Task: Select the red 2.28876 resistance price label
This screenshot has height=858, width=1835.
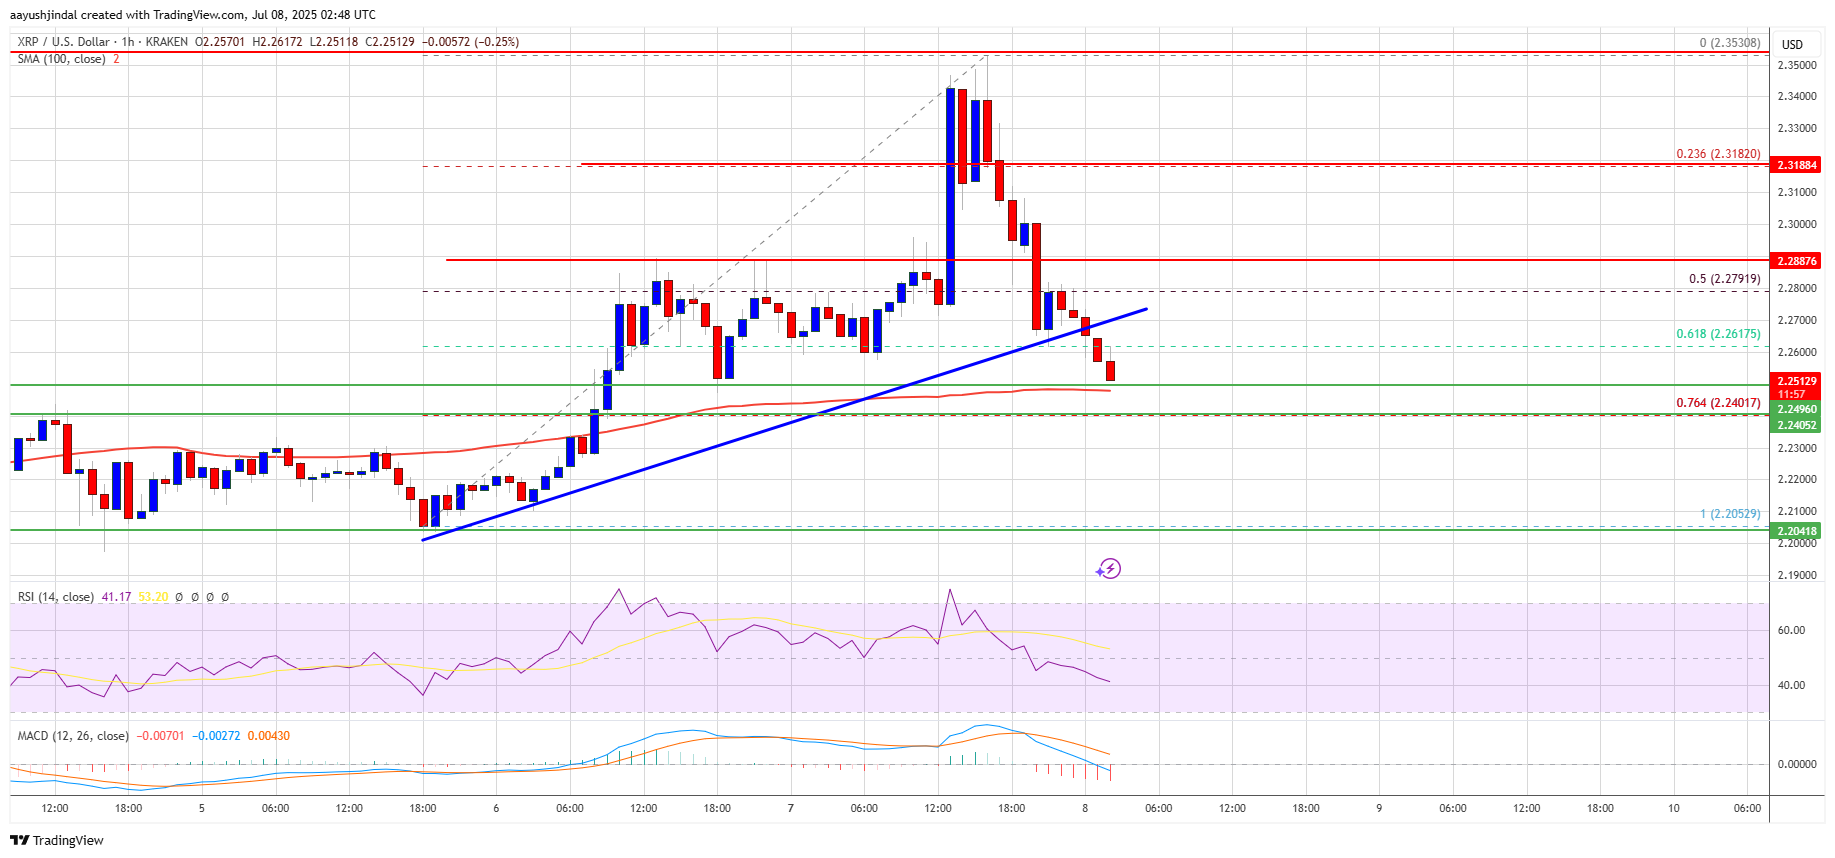Action: point(1796,260)
